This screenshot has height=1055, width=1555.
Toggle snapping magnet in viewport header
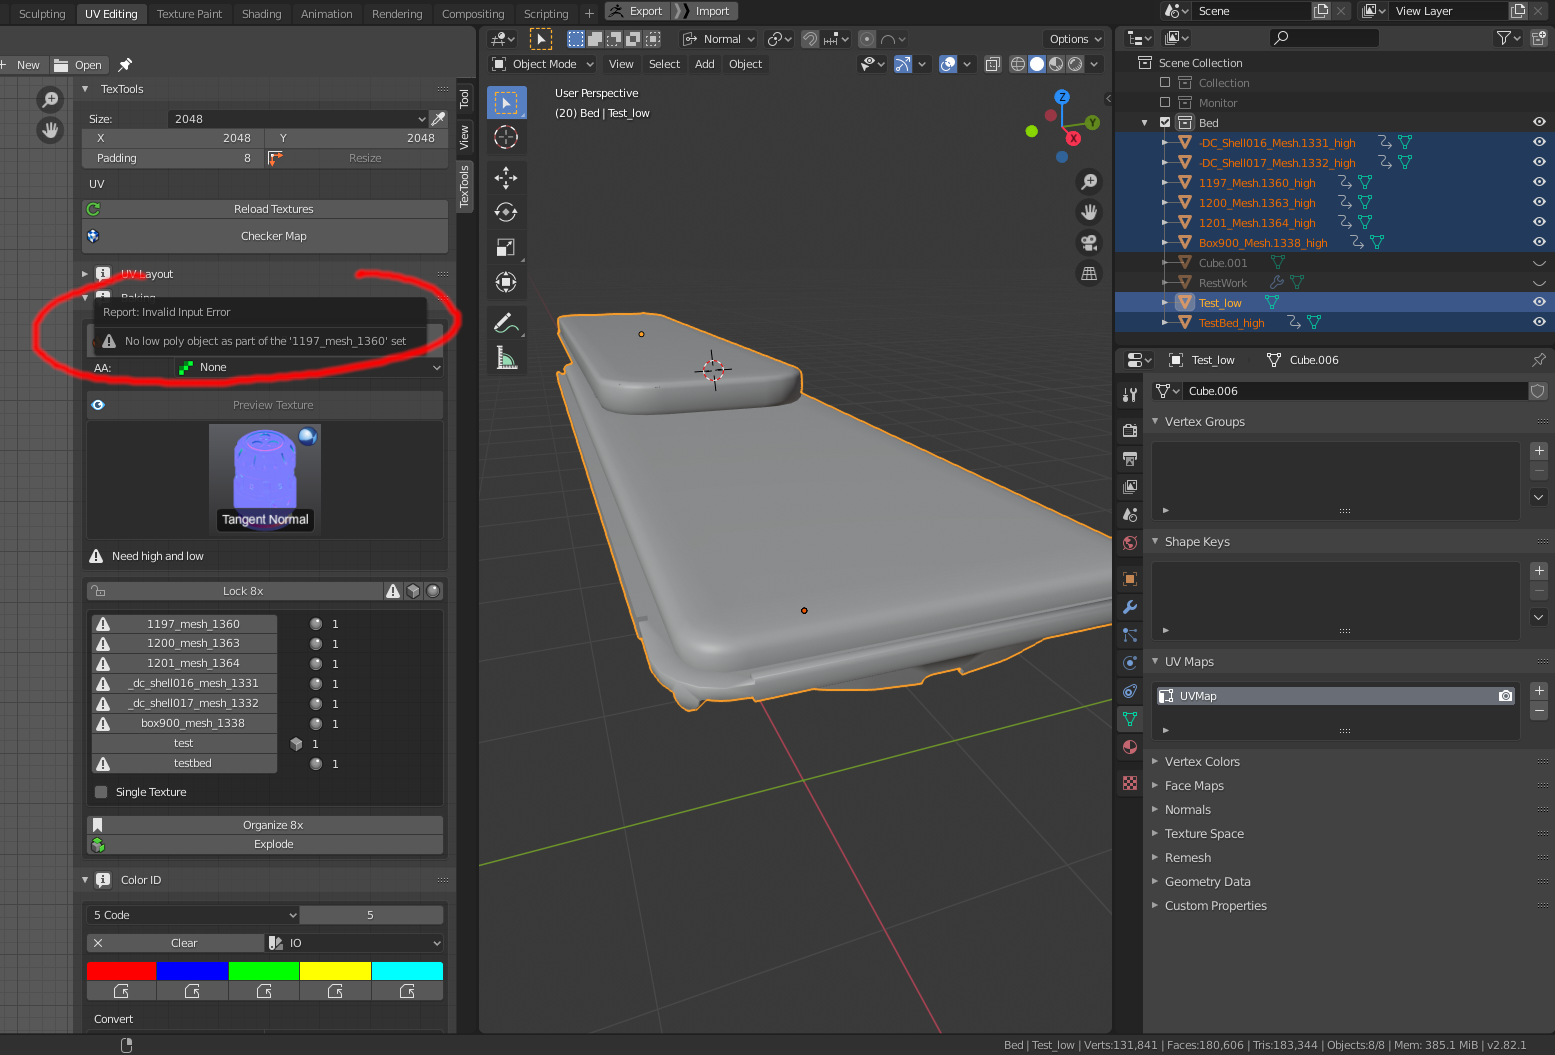point(810,39)
